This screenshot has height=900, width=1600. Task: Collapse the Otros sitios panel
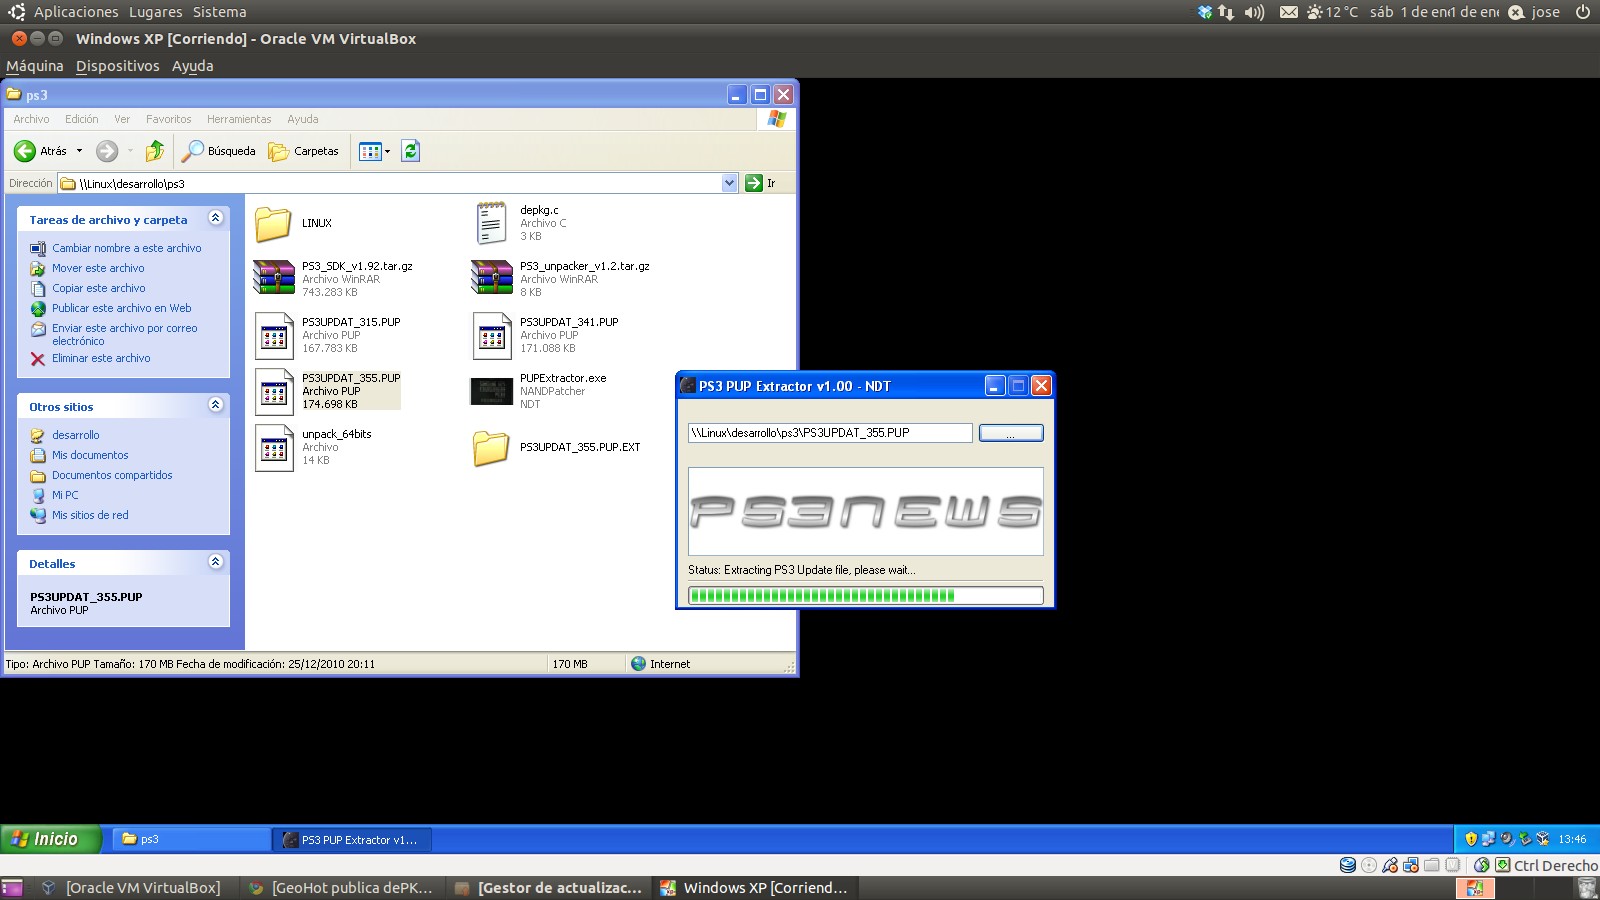[x=215, y=405]
